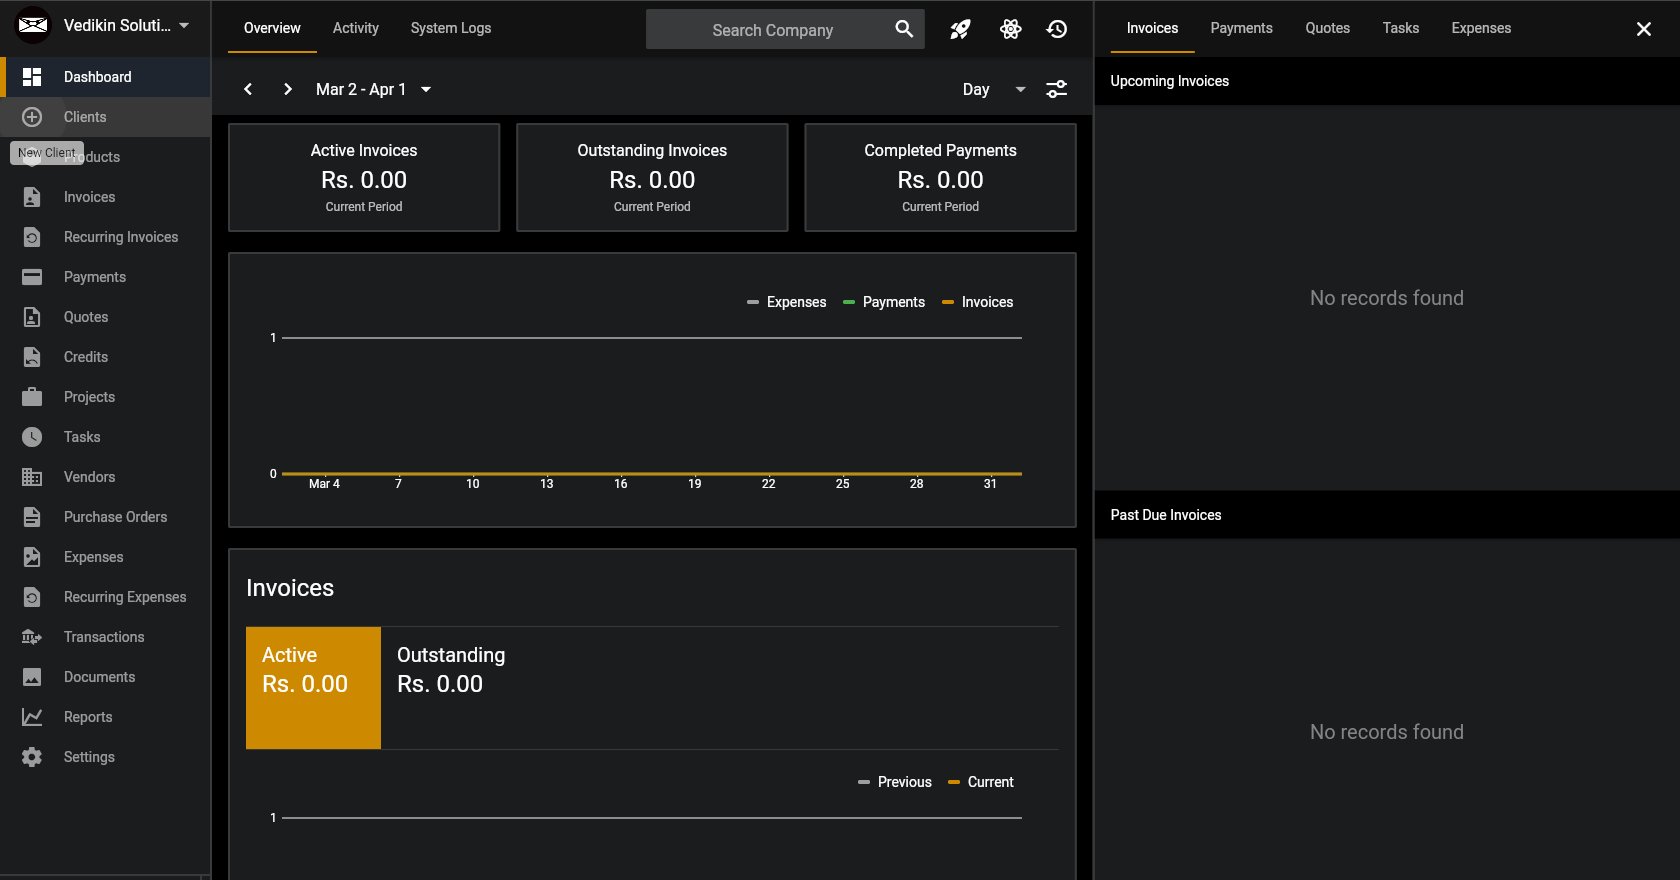The image size is (1680, 880).
Task: Click the rocket icon in top bar
Action: [x=960, y=29]
